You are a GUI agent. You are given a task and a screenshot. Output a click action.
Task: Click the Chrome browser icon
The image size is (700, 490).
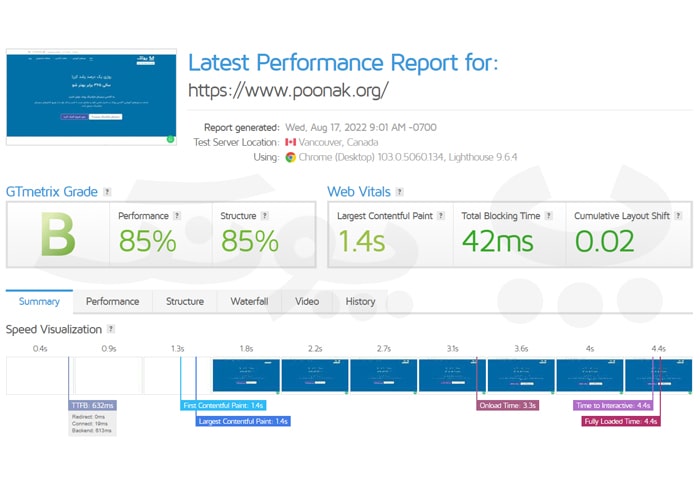click(291, 157)
